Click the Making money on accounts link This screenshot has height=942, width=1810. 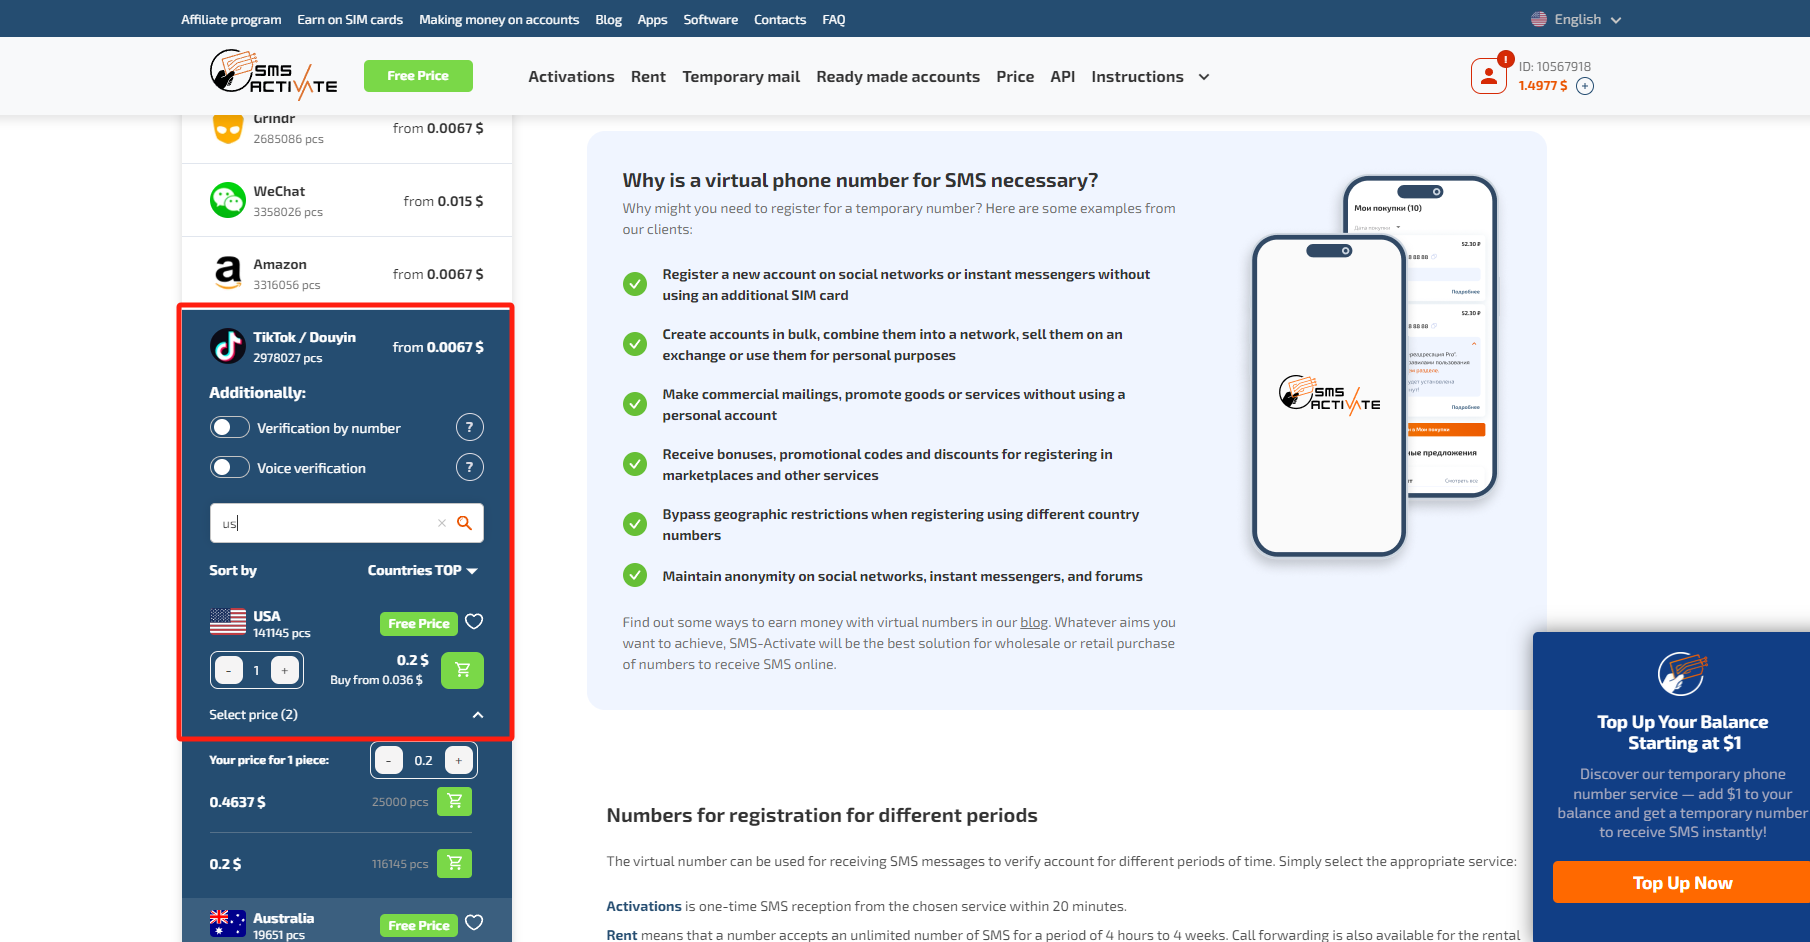[499, 19]
